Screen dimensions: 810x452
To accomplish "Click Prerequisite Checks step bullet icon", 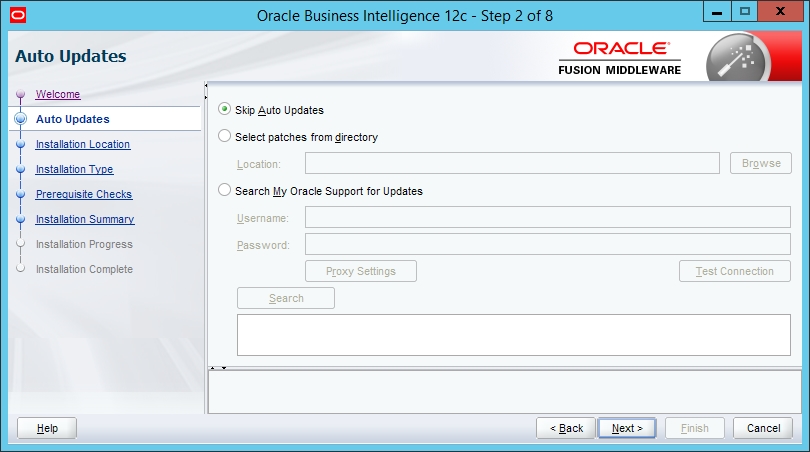I will [x=21, y=194].
